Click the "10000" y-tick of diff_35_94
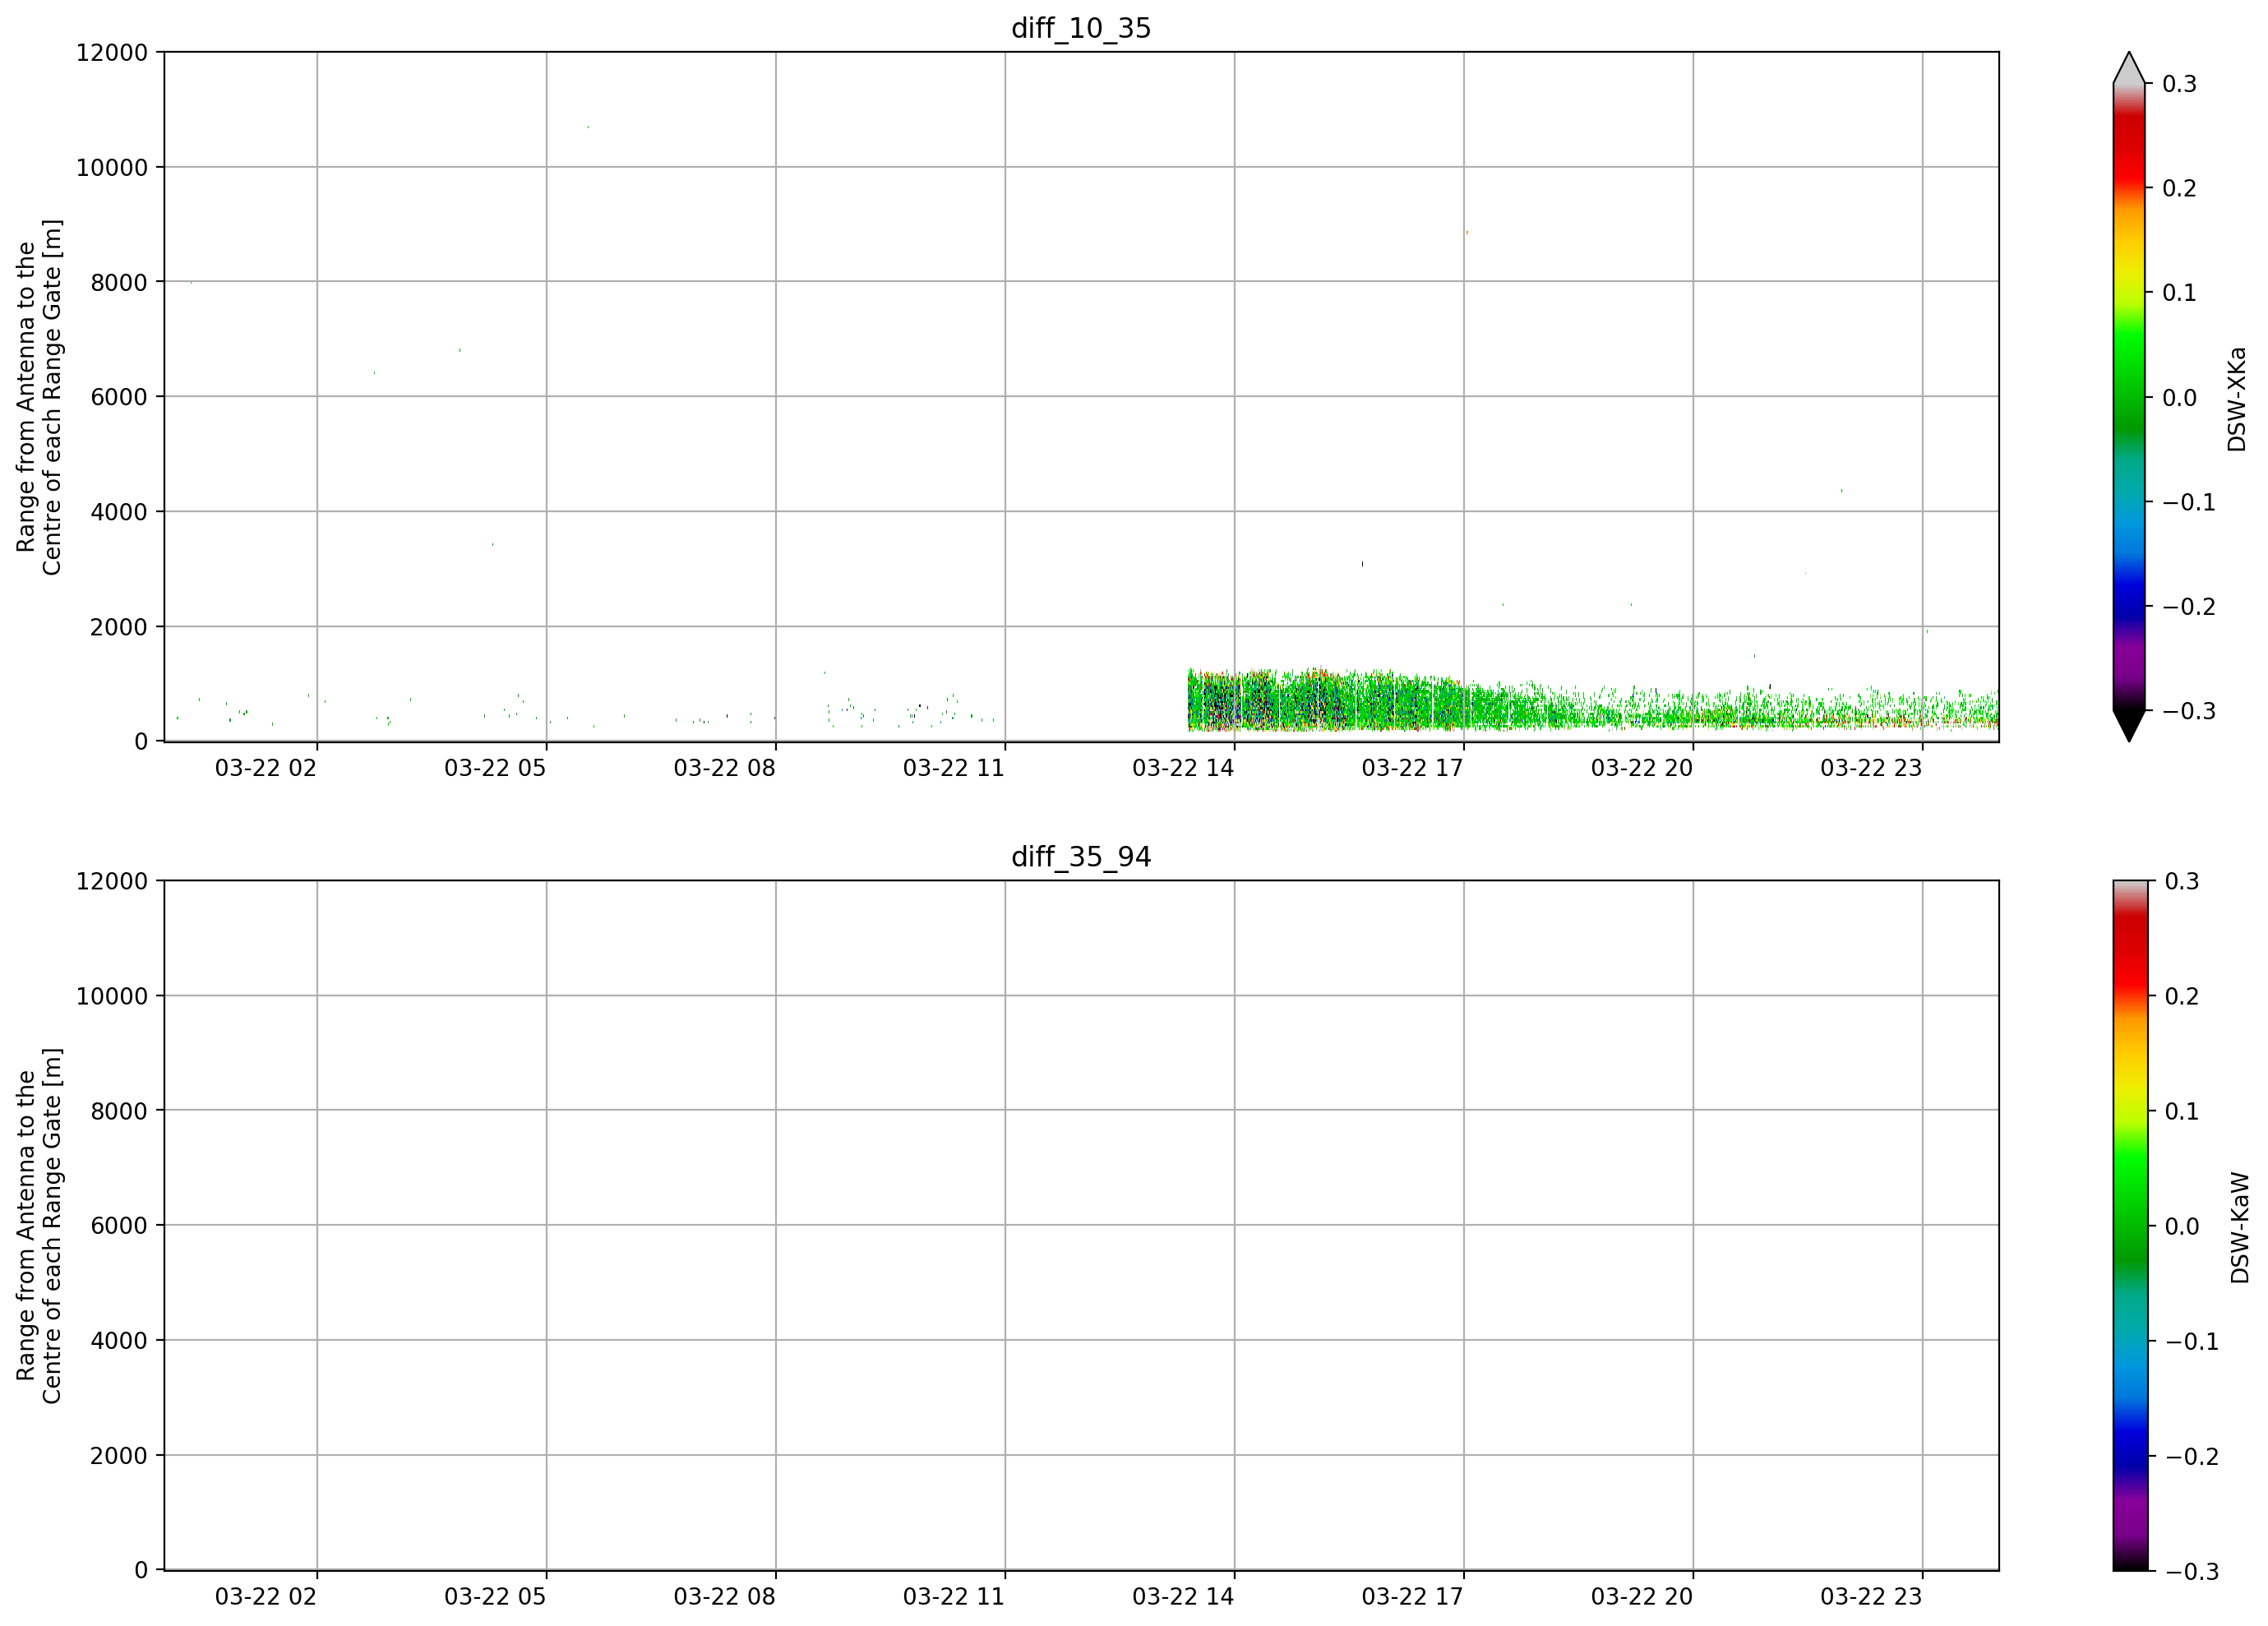Viewport: 2268px width, 1626px height. [112, 996]
